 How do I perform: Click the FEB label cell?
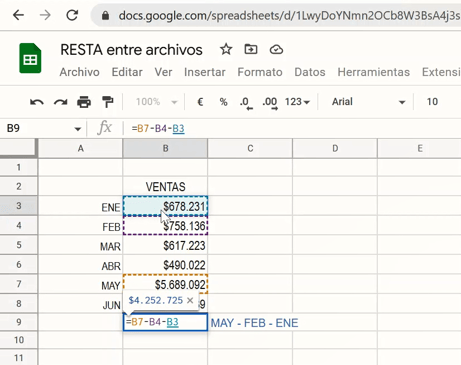(x=80, y=226)
